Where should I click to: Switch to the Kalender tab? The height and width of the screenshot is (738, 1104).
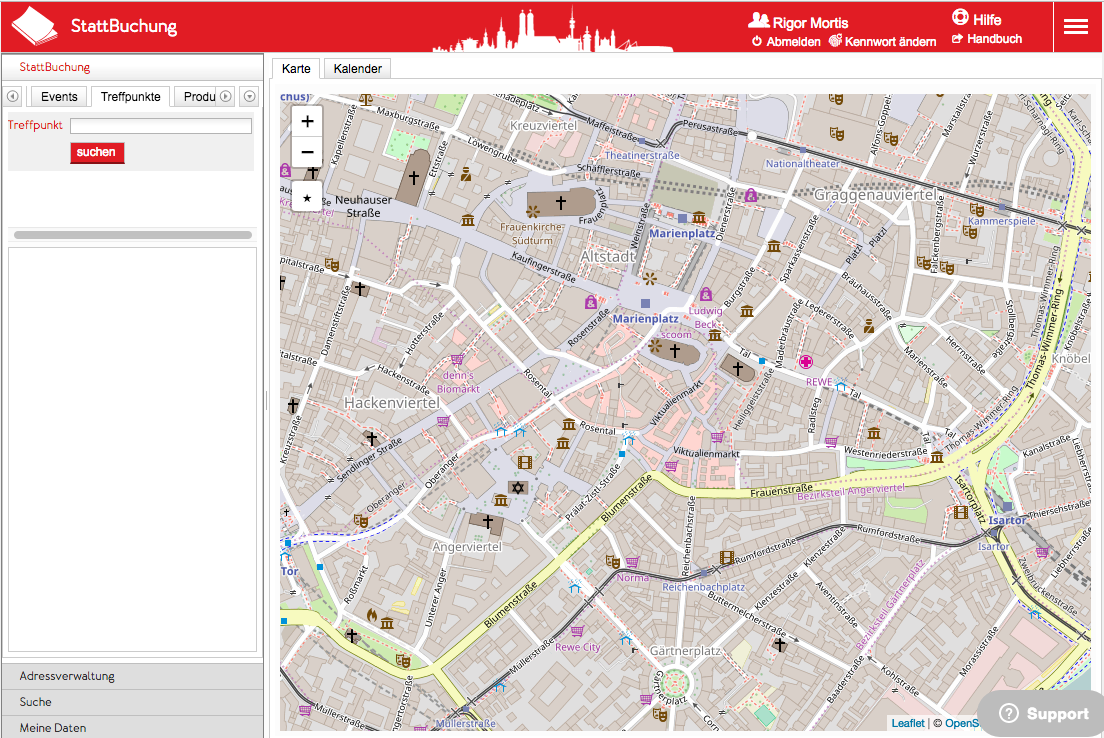357,69
